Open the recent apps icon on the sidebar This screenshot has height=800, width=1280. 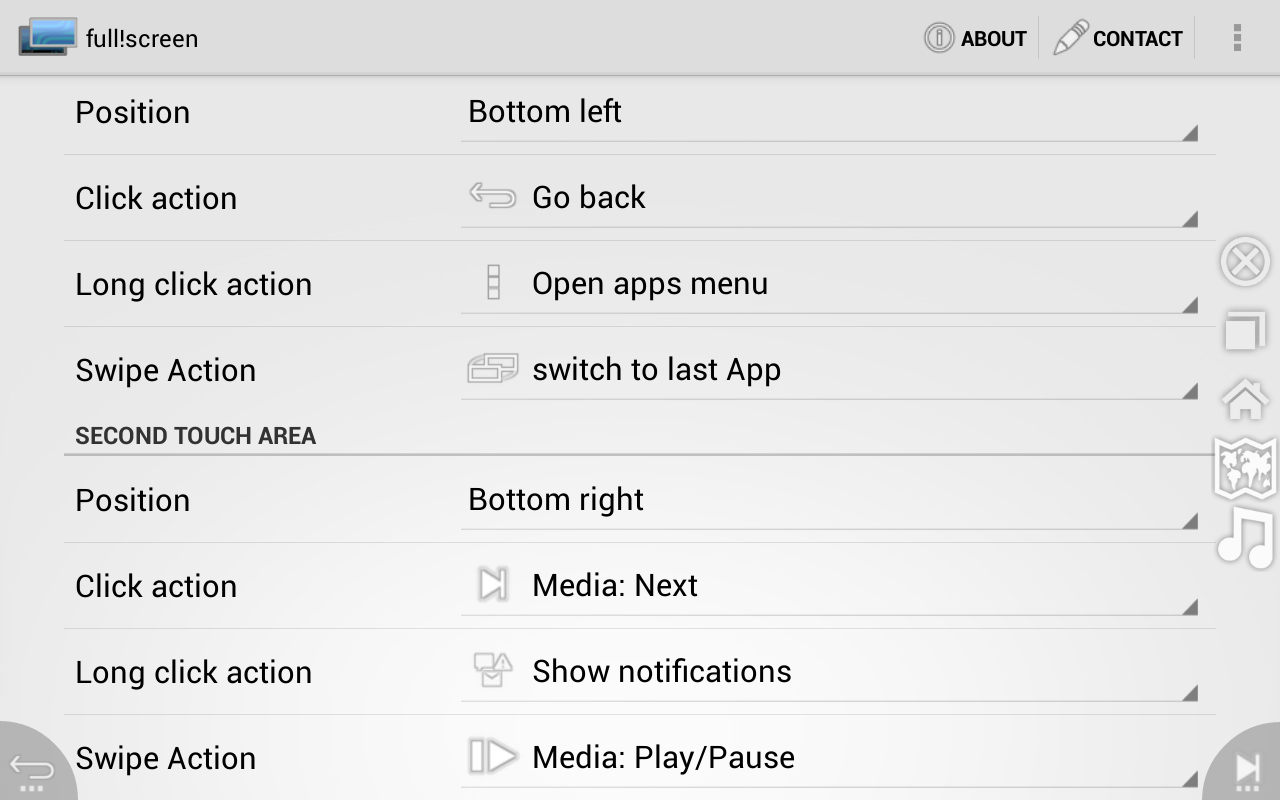(1244, 330)
